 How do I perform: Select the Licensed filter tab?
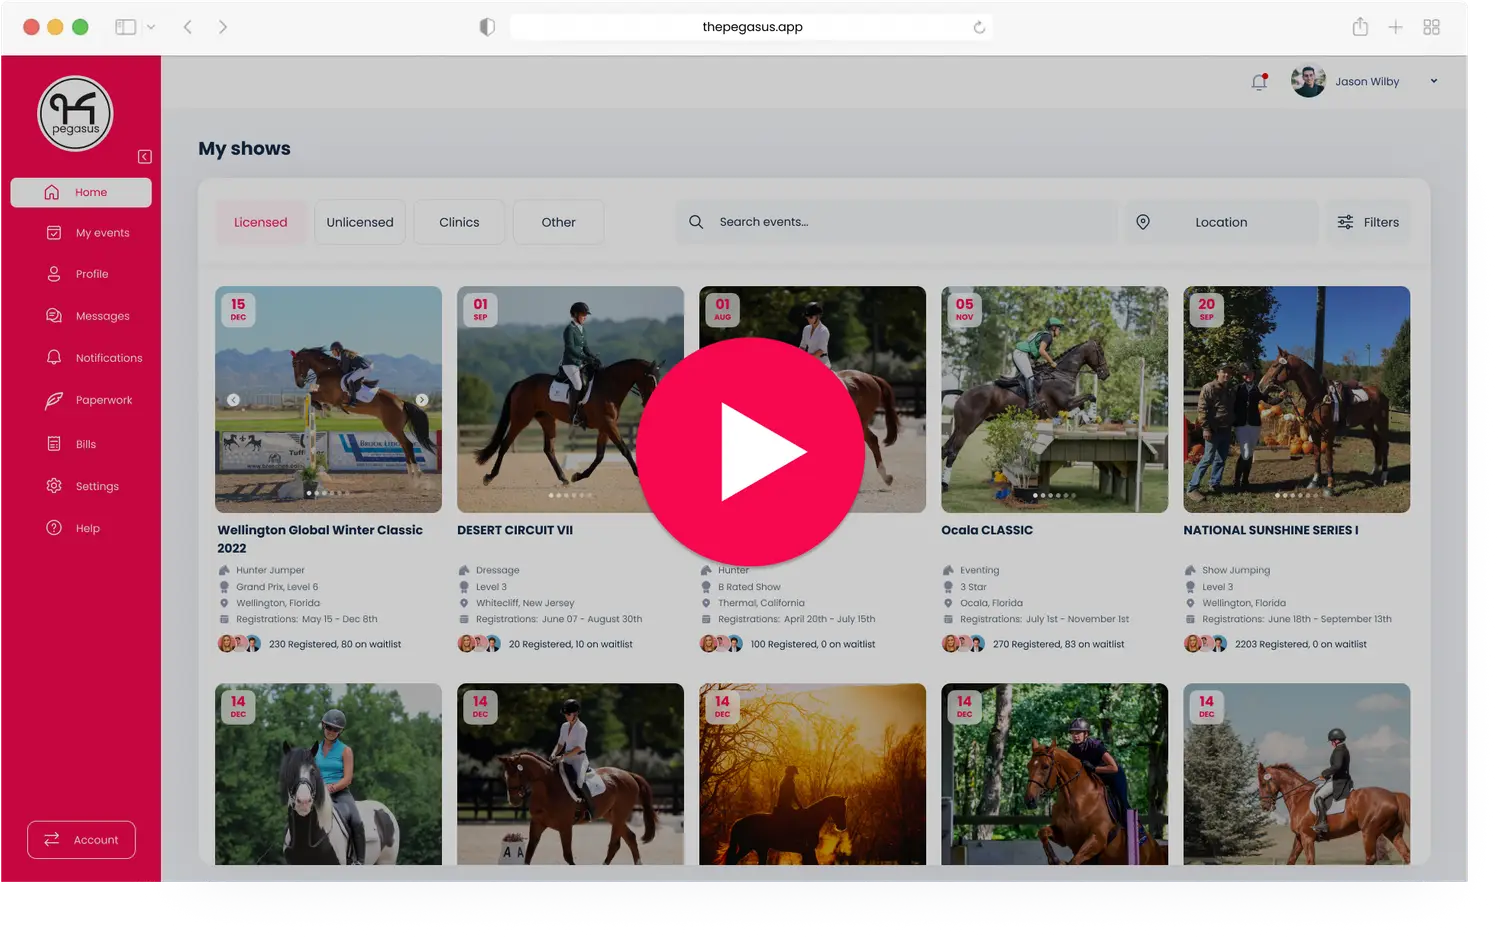[261, 222]
